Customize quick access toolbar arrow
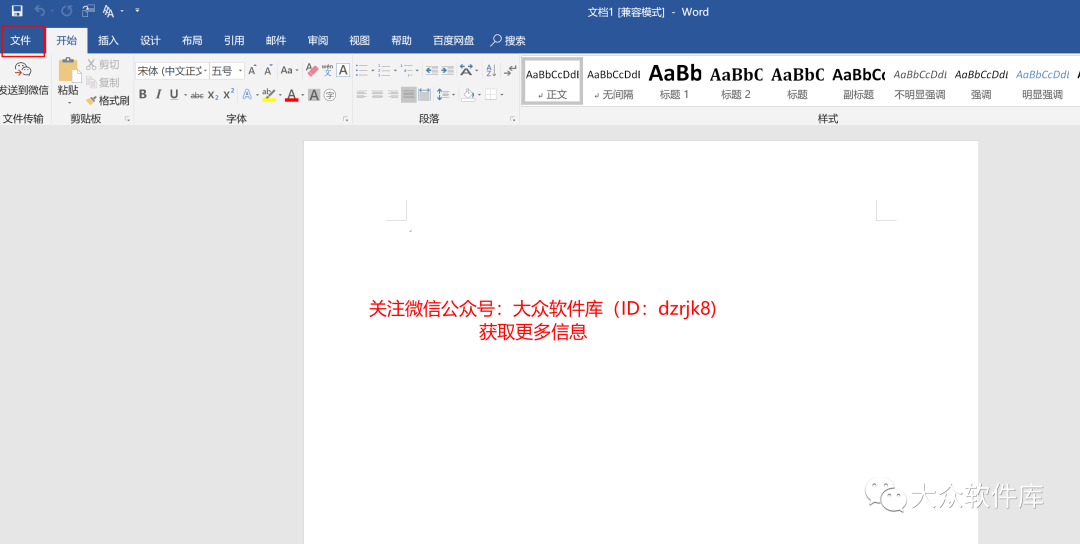Screen dimensions: 1080x544 [137, 11]
